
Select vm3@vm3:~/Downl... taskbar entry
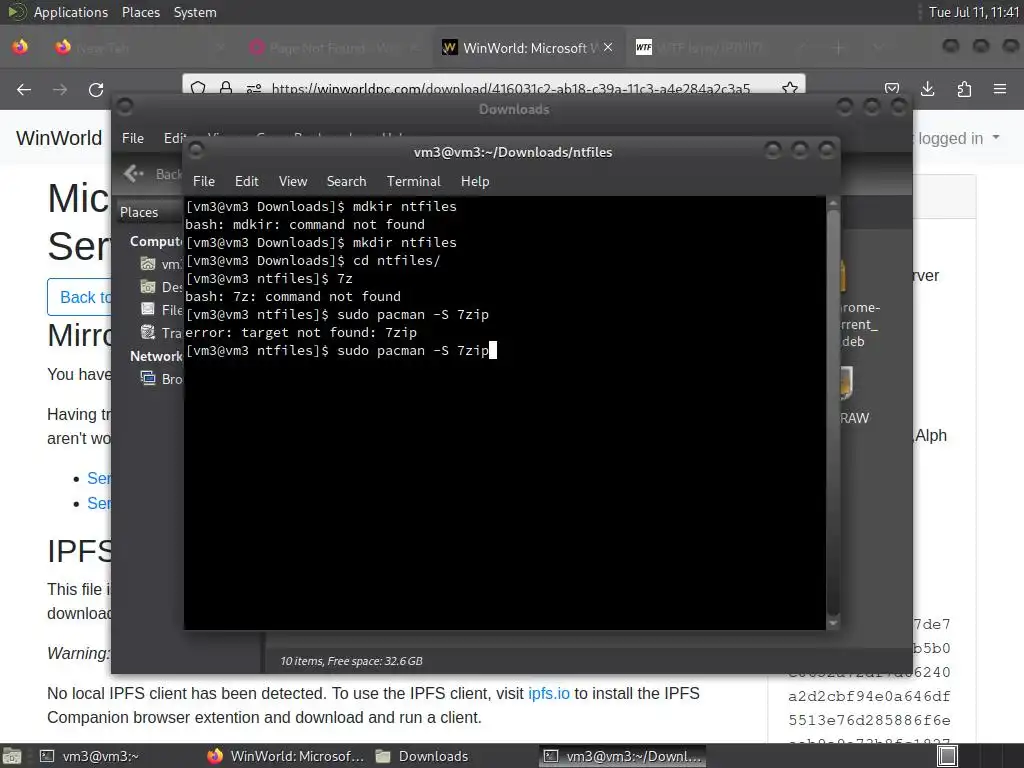point(622,756)
